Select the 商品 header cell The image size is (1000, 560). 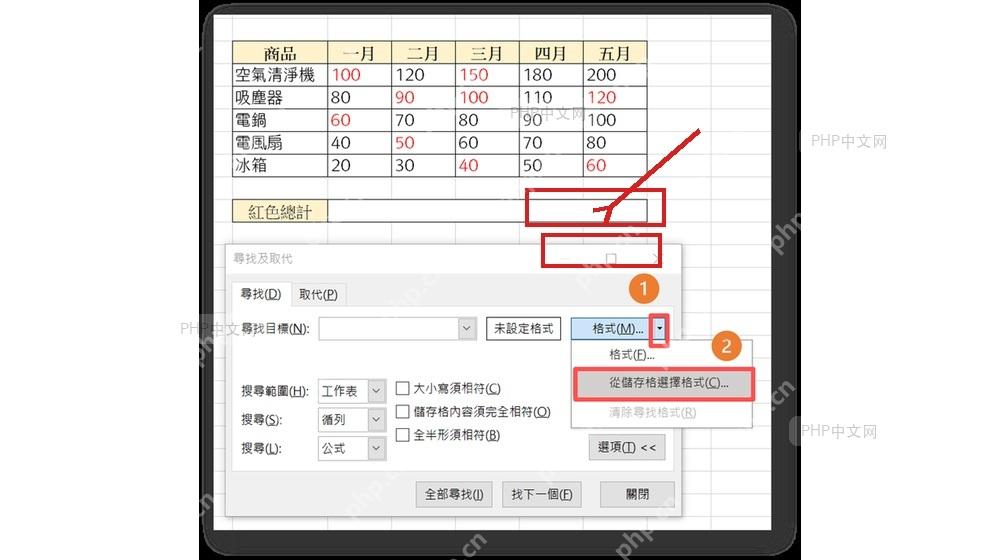click(280, 52)
